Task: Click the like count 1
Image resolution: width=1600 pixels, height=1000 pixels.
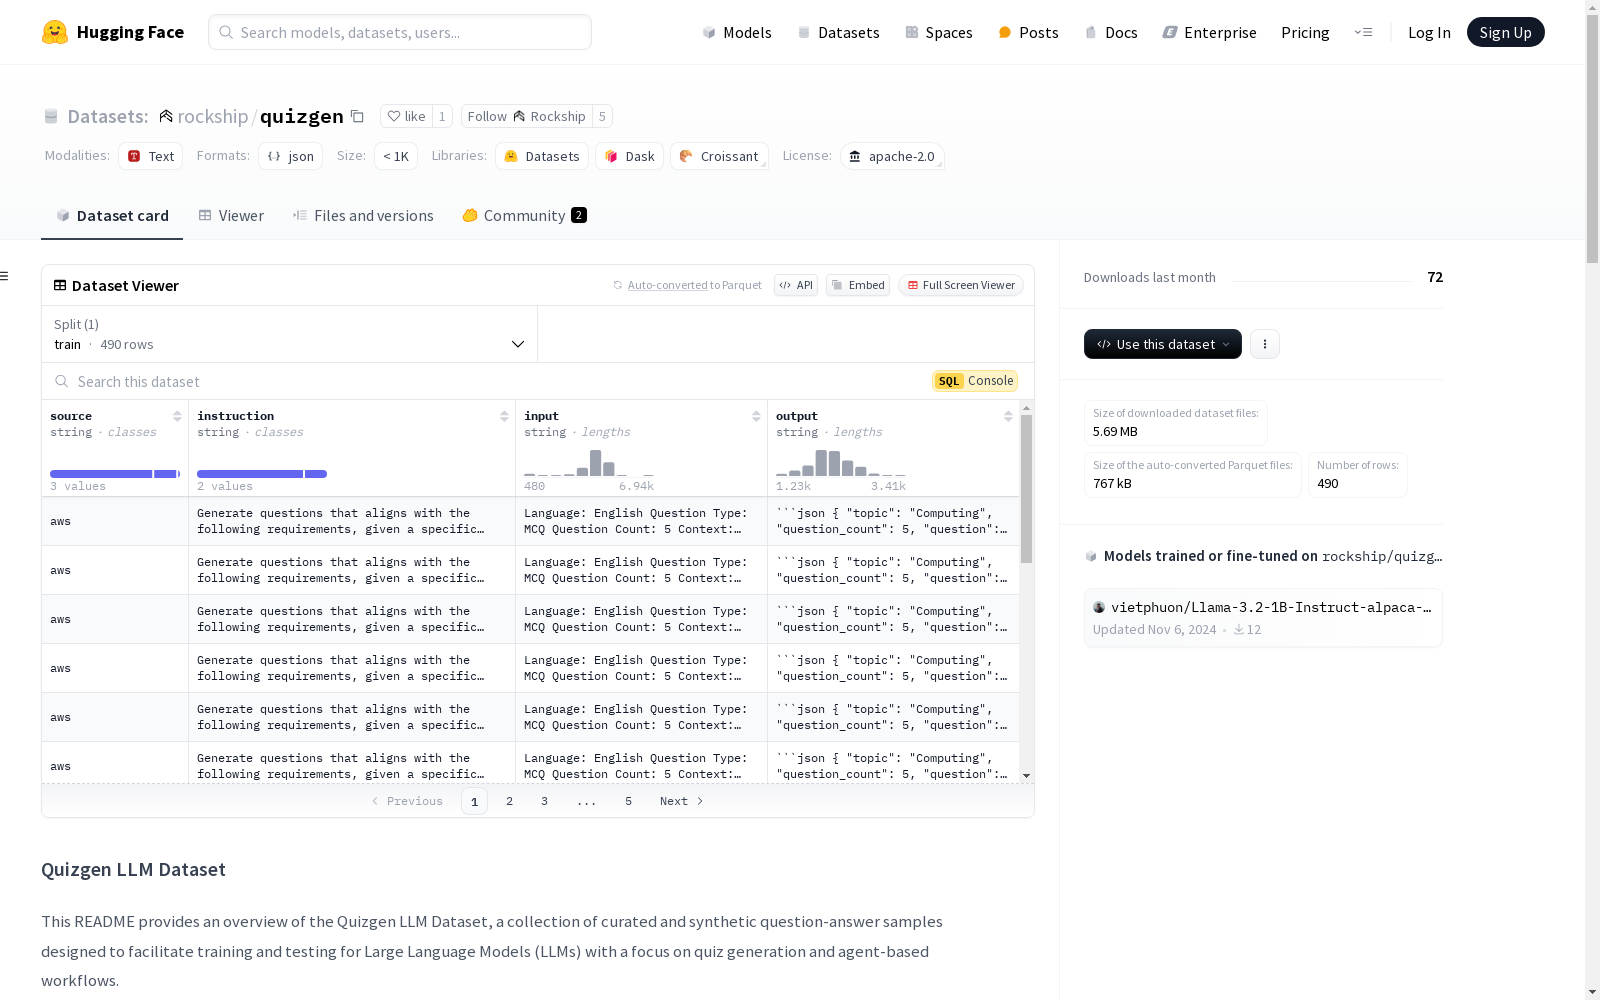Action: (x=442, y=116)
